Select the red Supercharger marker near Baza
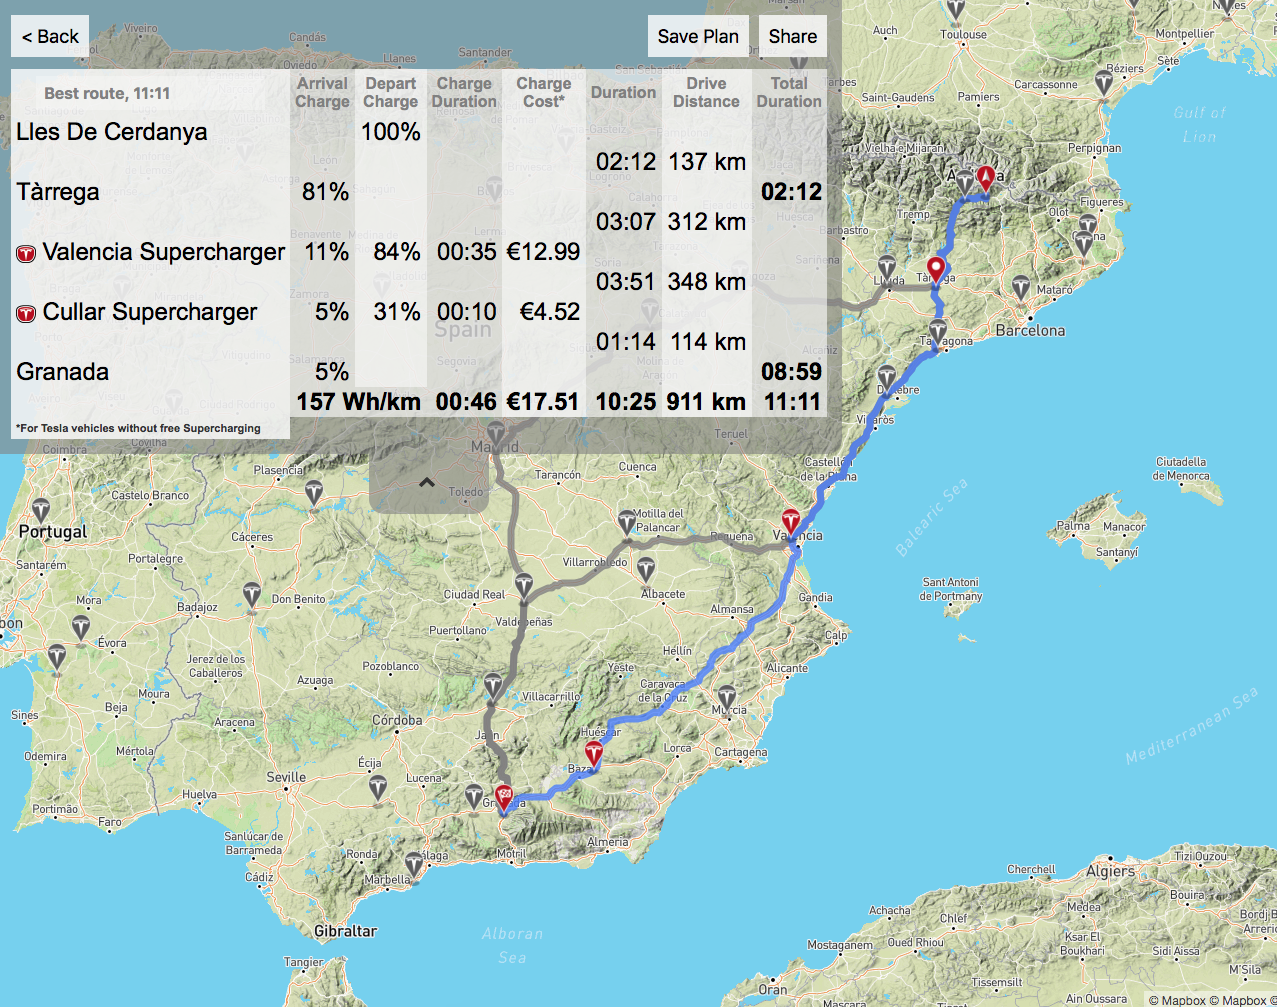The height and width of the screenshot is (1007, 1277). coord(594,755)
